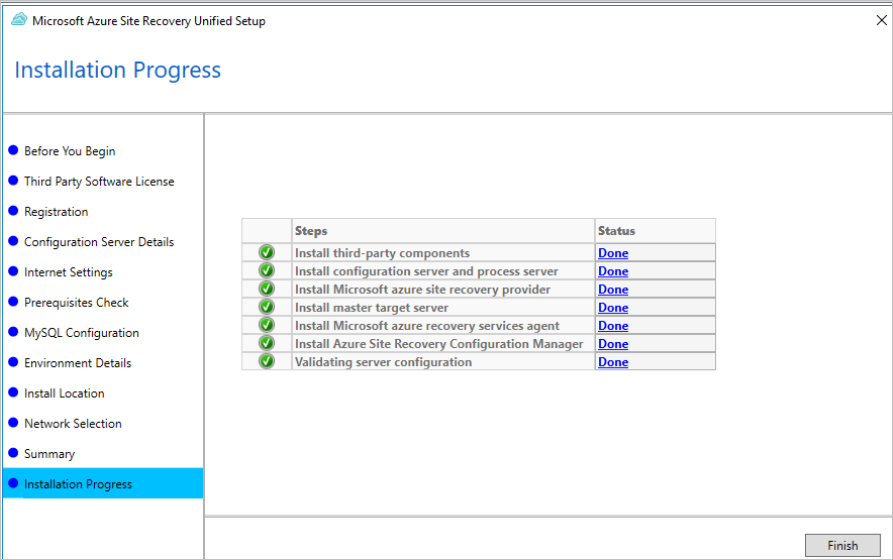
Task: Select MySQL Configuration step
Action: (x=81, y=333)
